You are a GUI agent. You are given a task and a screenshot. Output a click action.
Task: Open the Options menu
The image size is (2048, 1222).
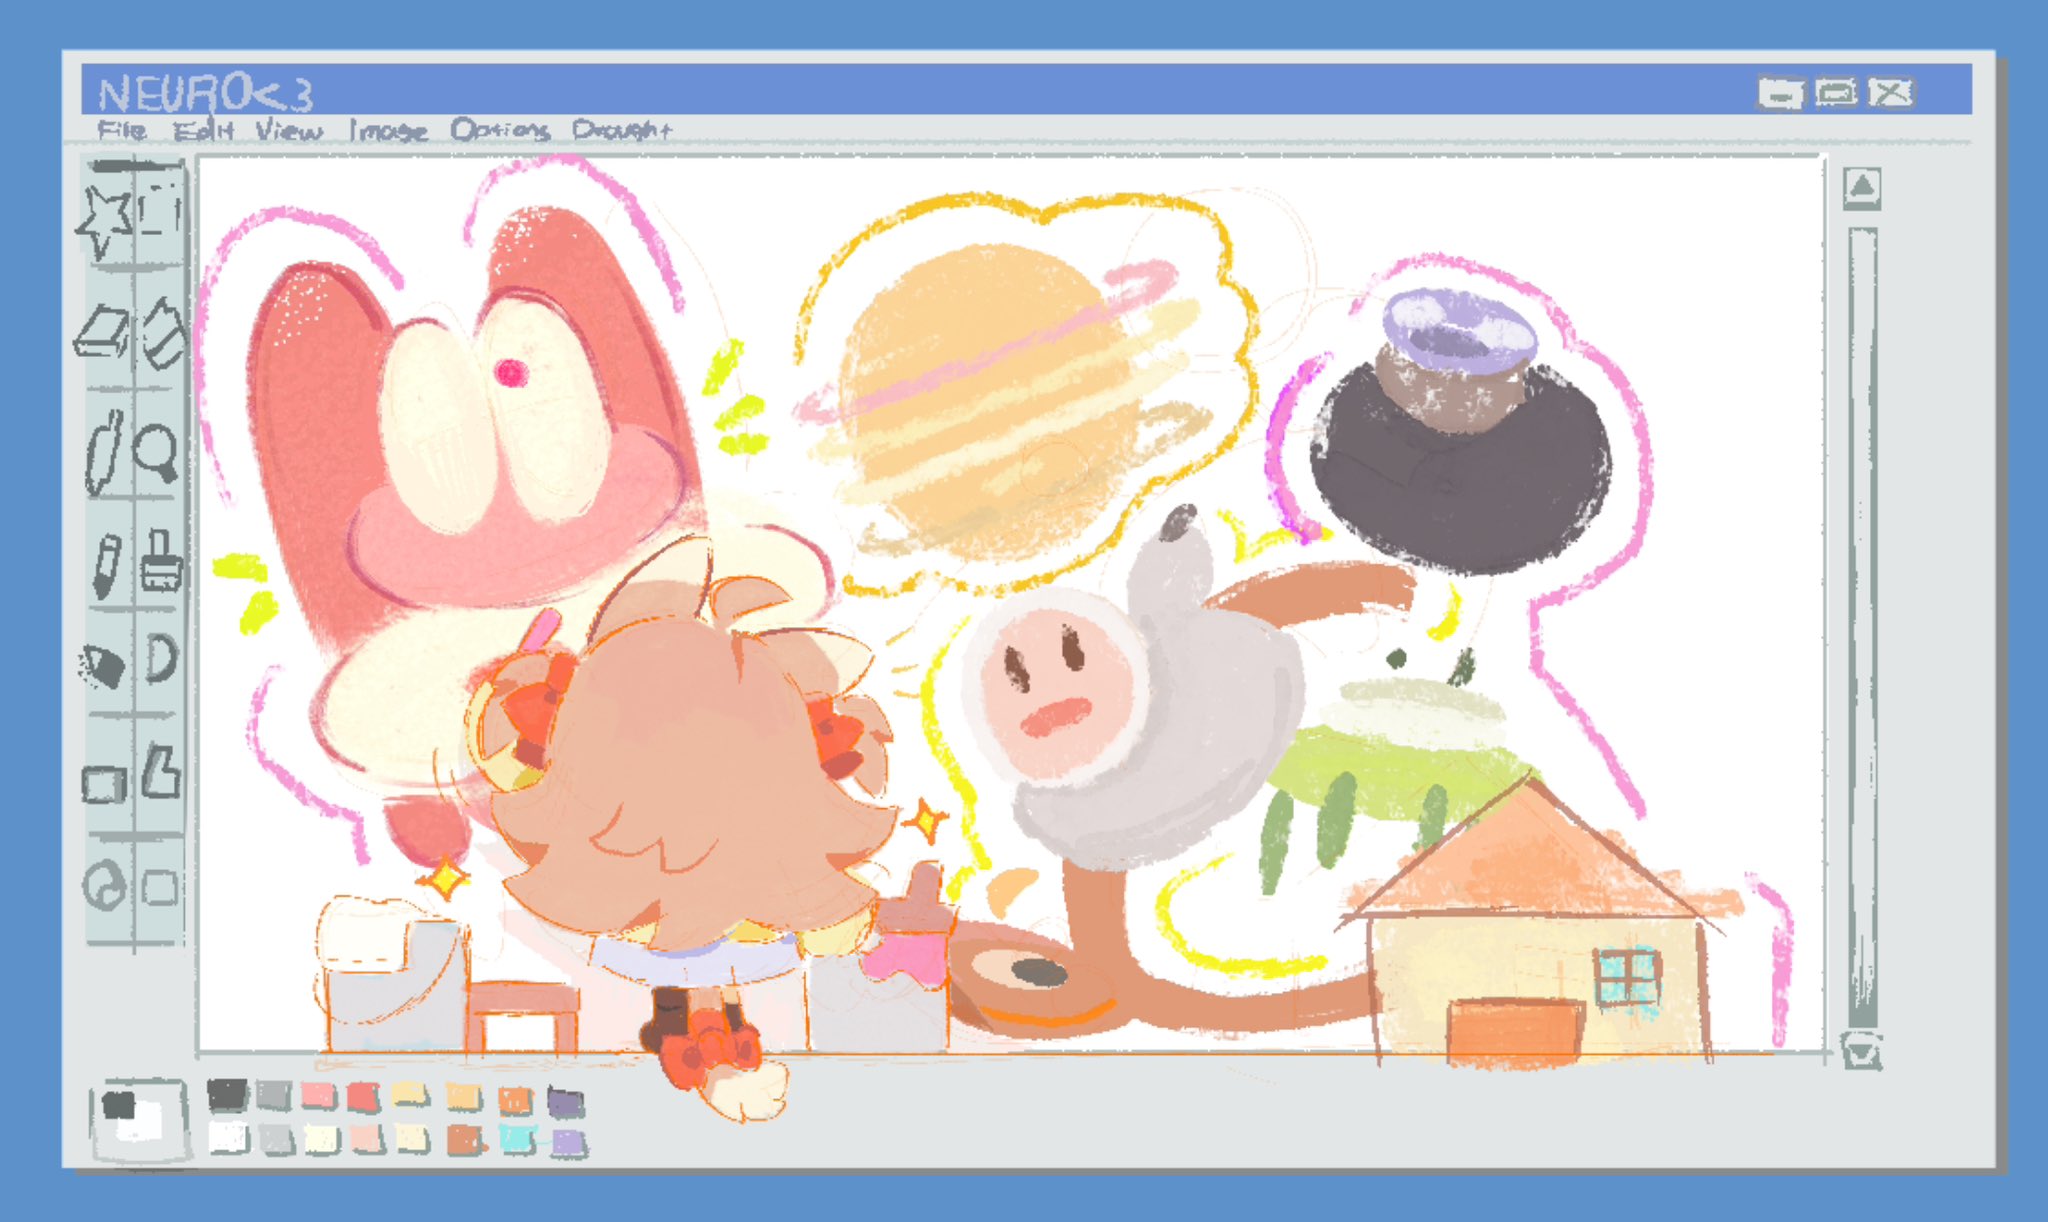[500, 130]
